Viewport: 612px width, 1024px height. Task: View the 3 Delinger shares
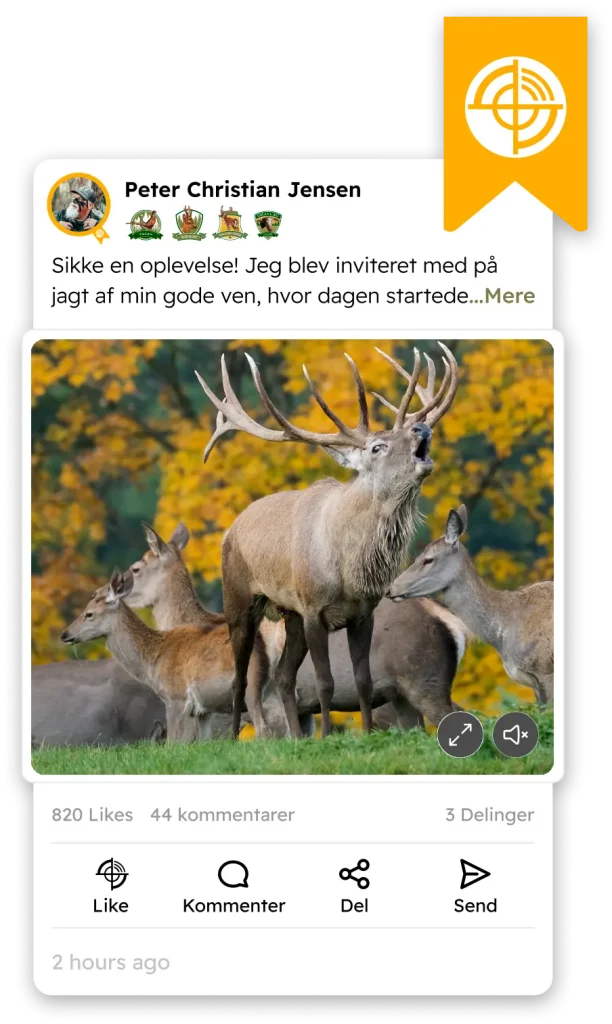[x=490, y=814]
